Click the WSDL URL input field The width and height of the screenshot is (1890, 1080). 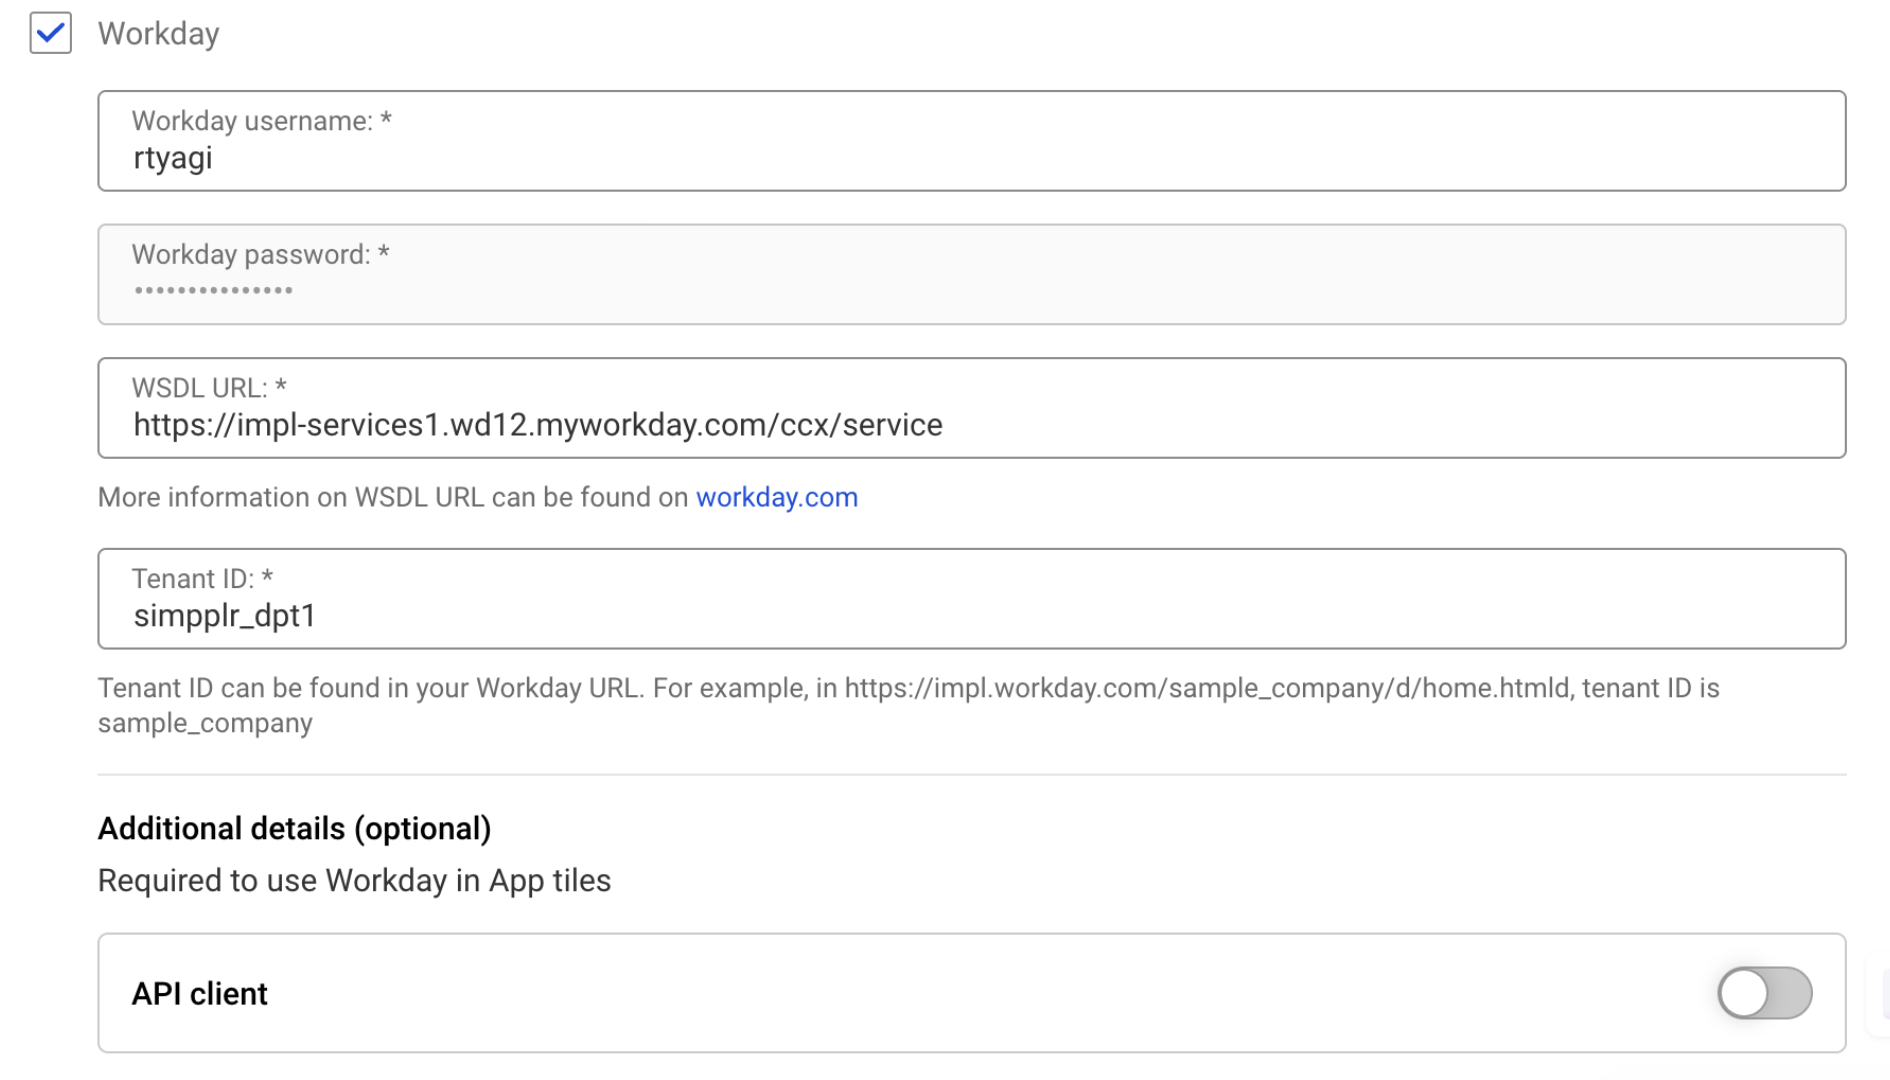pyautogui.click(x=970, y=407)
